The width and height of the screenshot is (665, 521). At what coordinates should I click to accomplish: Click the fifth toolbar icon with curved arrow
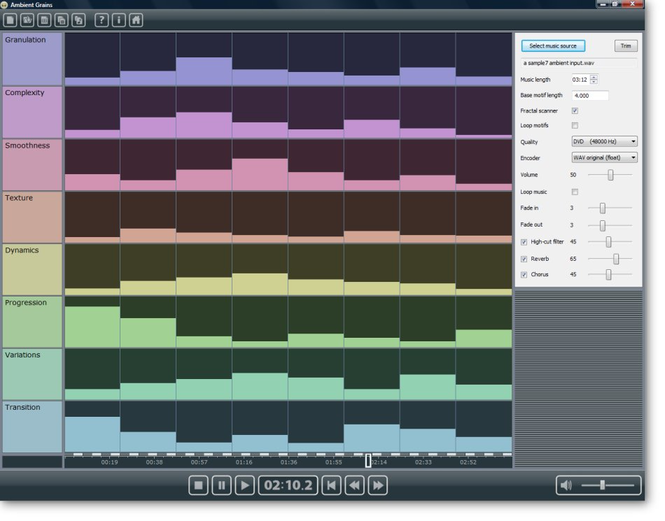click(x=78, y=20)
